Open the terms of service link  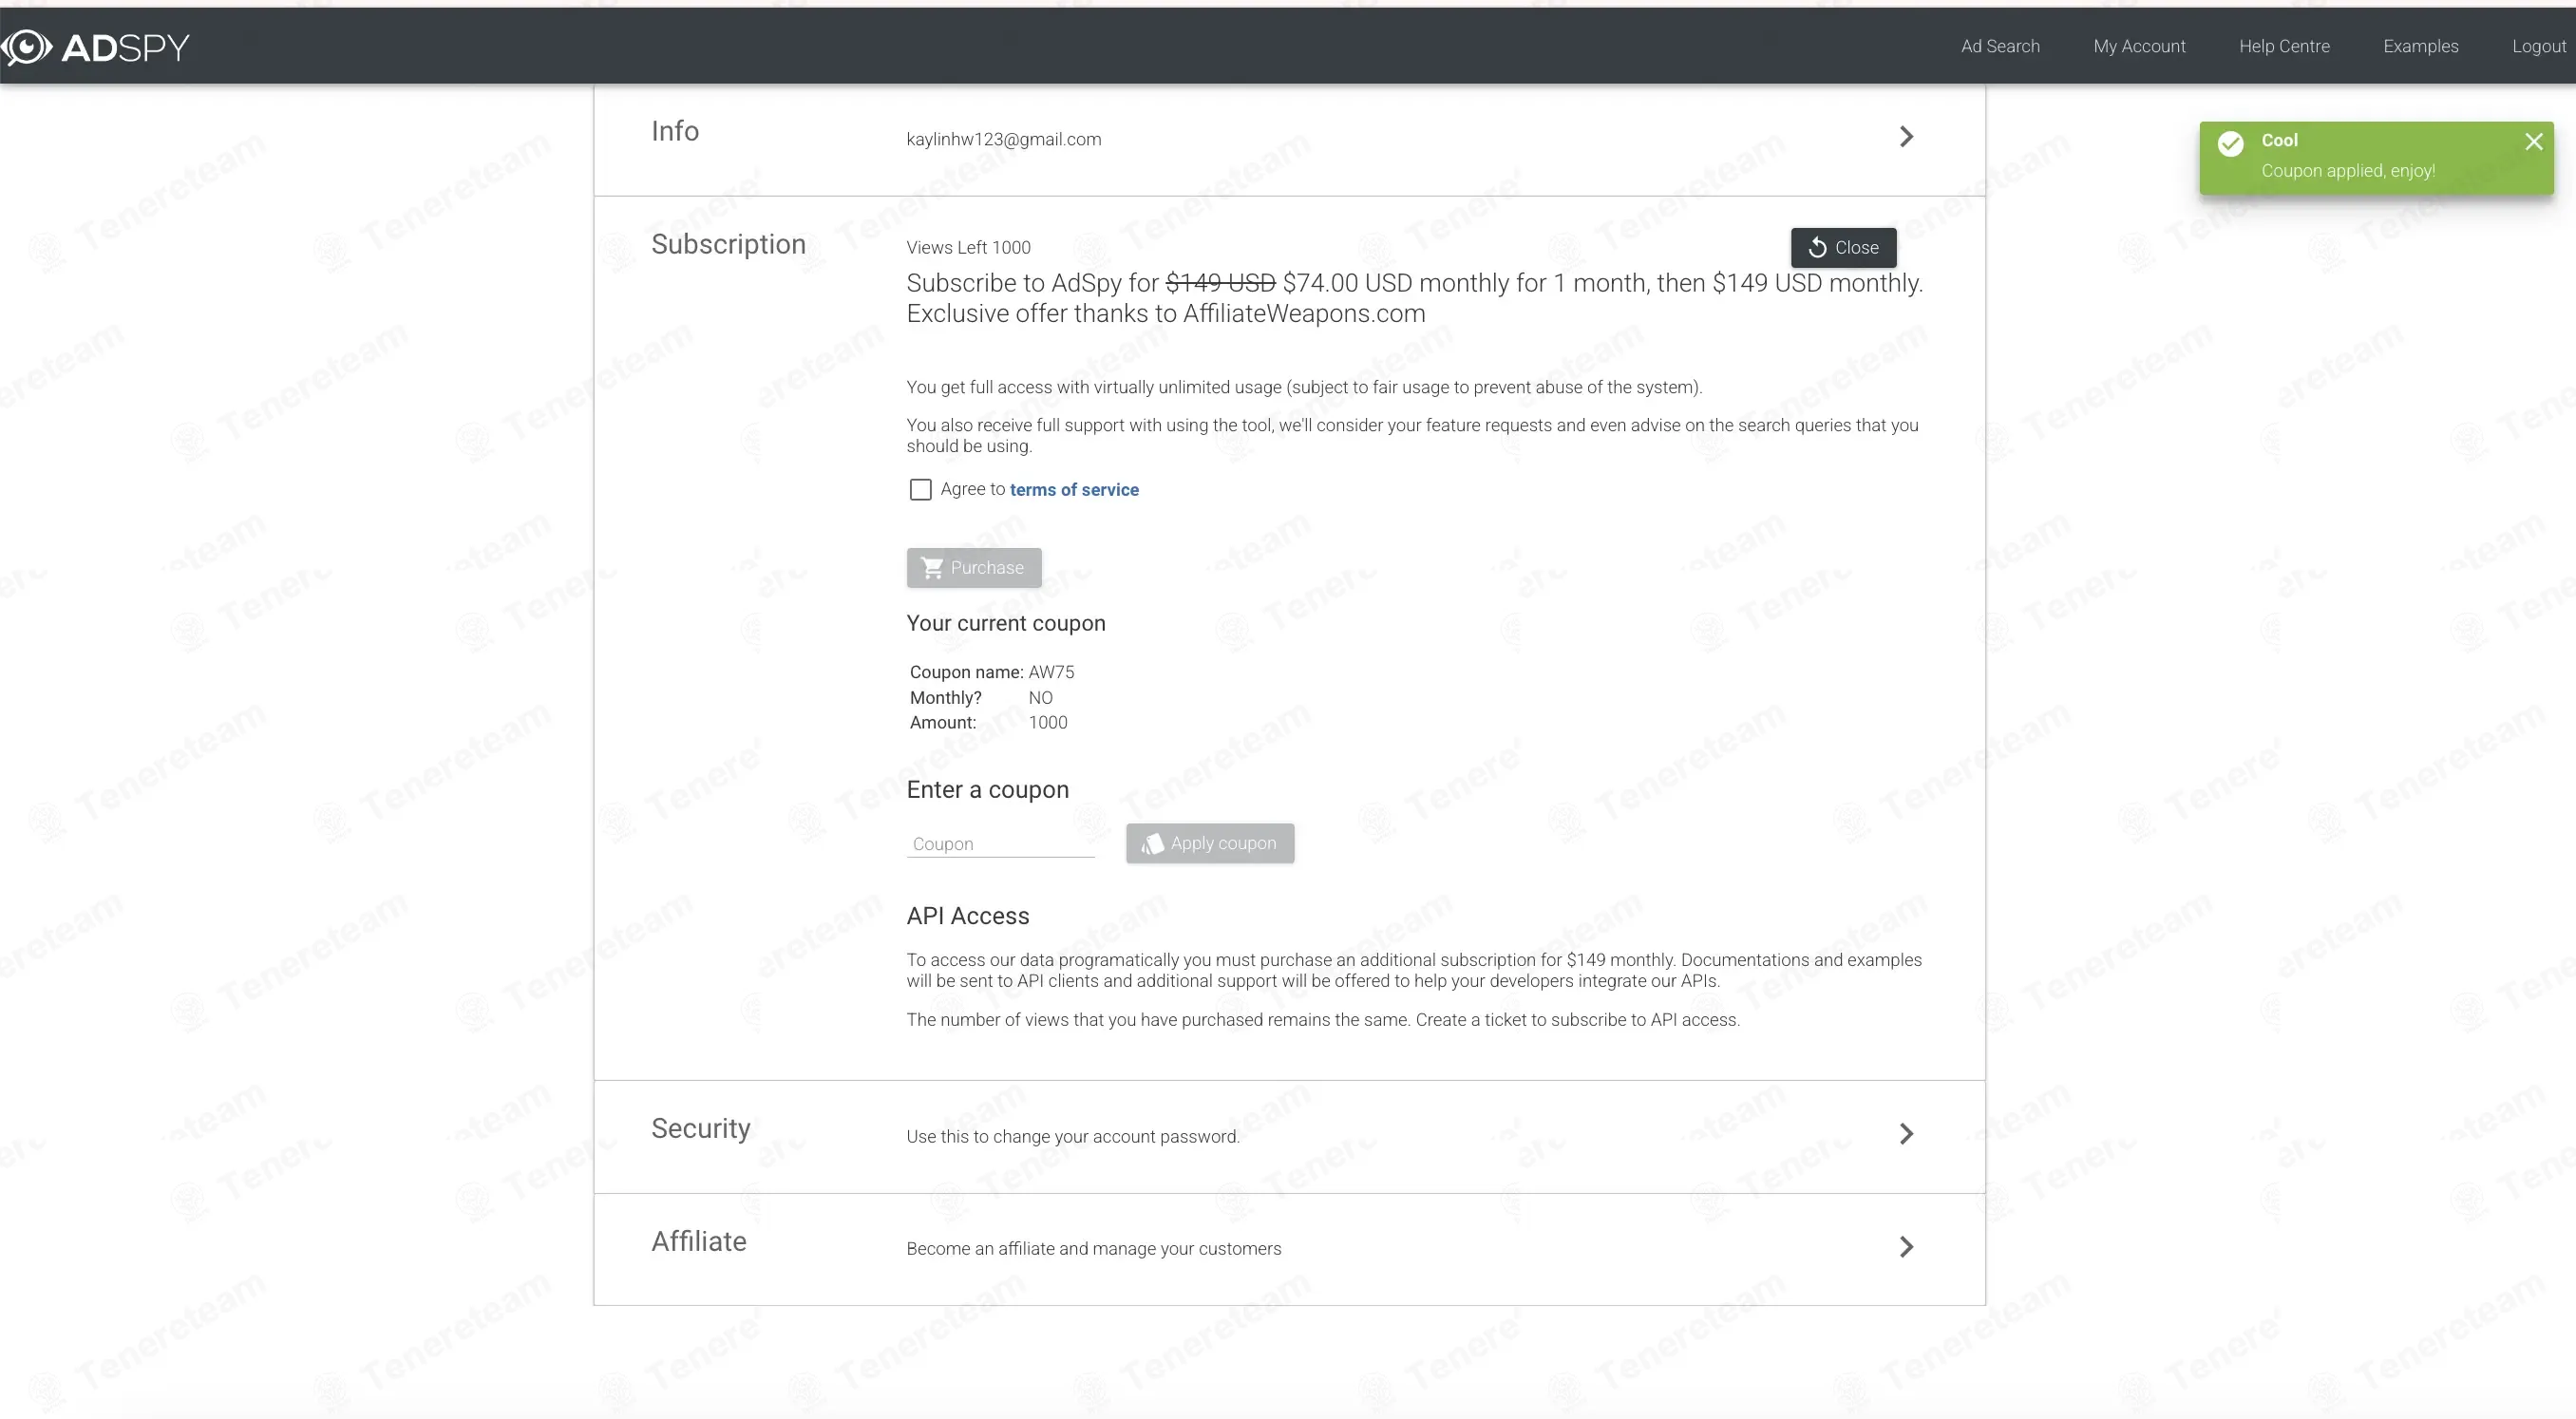[x=1074, y=490]
